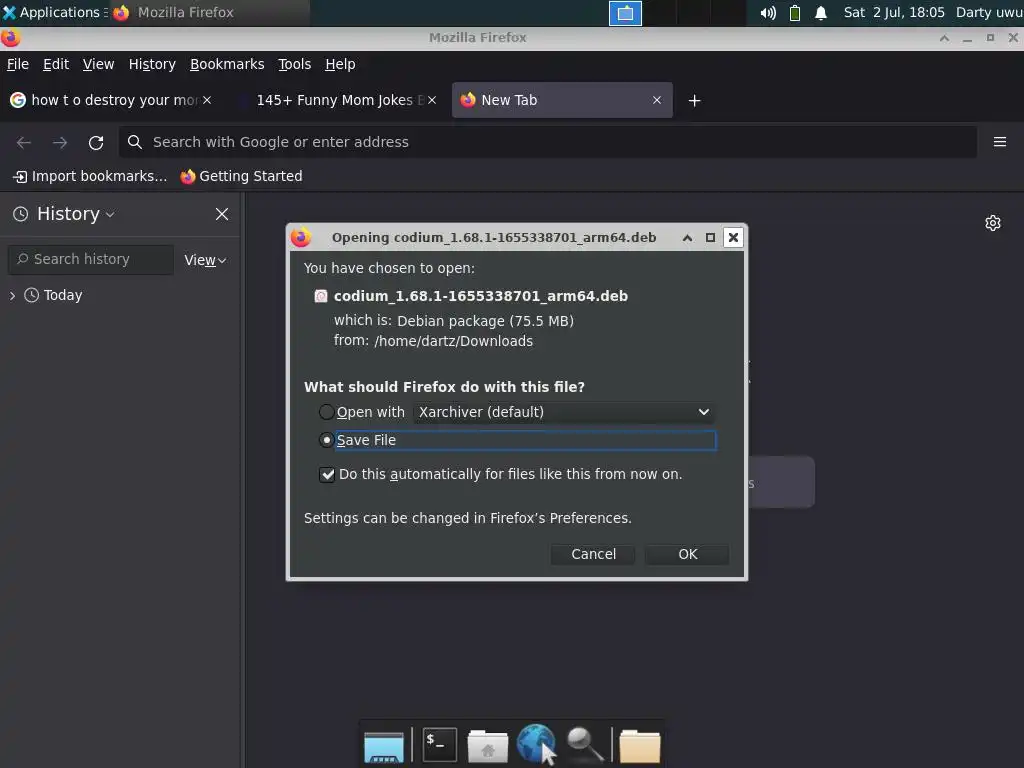
Task: Expand the Today history entry
Action: [12, 296]
